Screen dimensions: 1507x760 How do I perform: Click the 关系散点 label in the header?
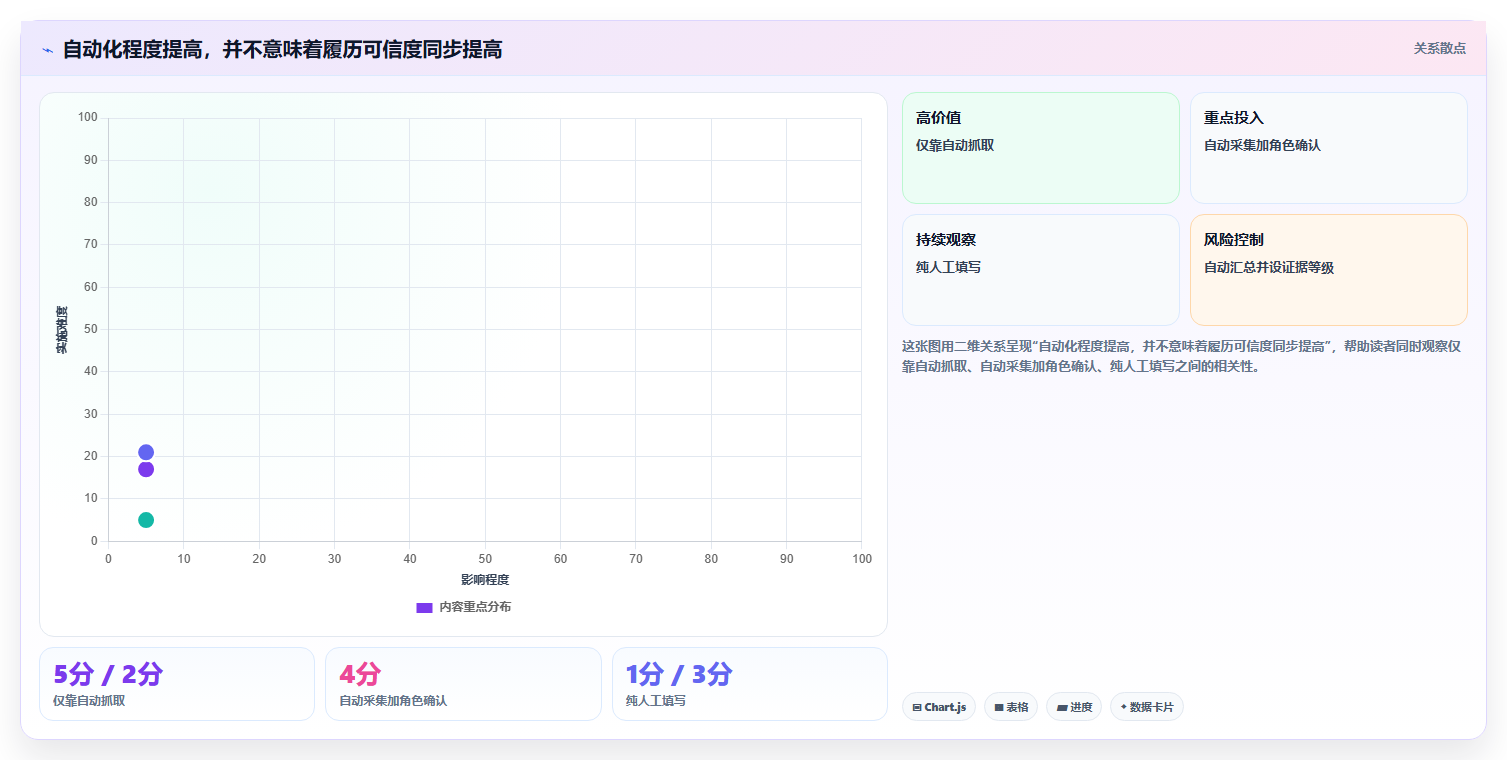pos(1439,48)
